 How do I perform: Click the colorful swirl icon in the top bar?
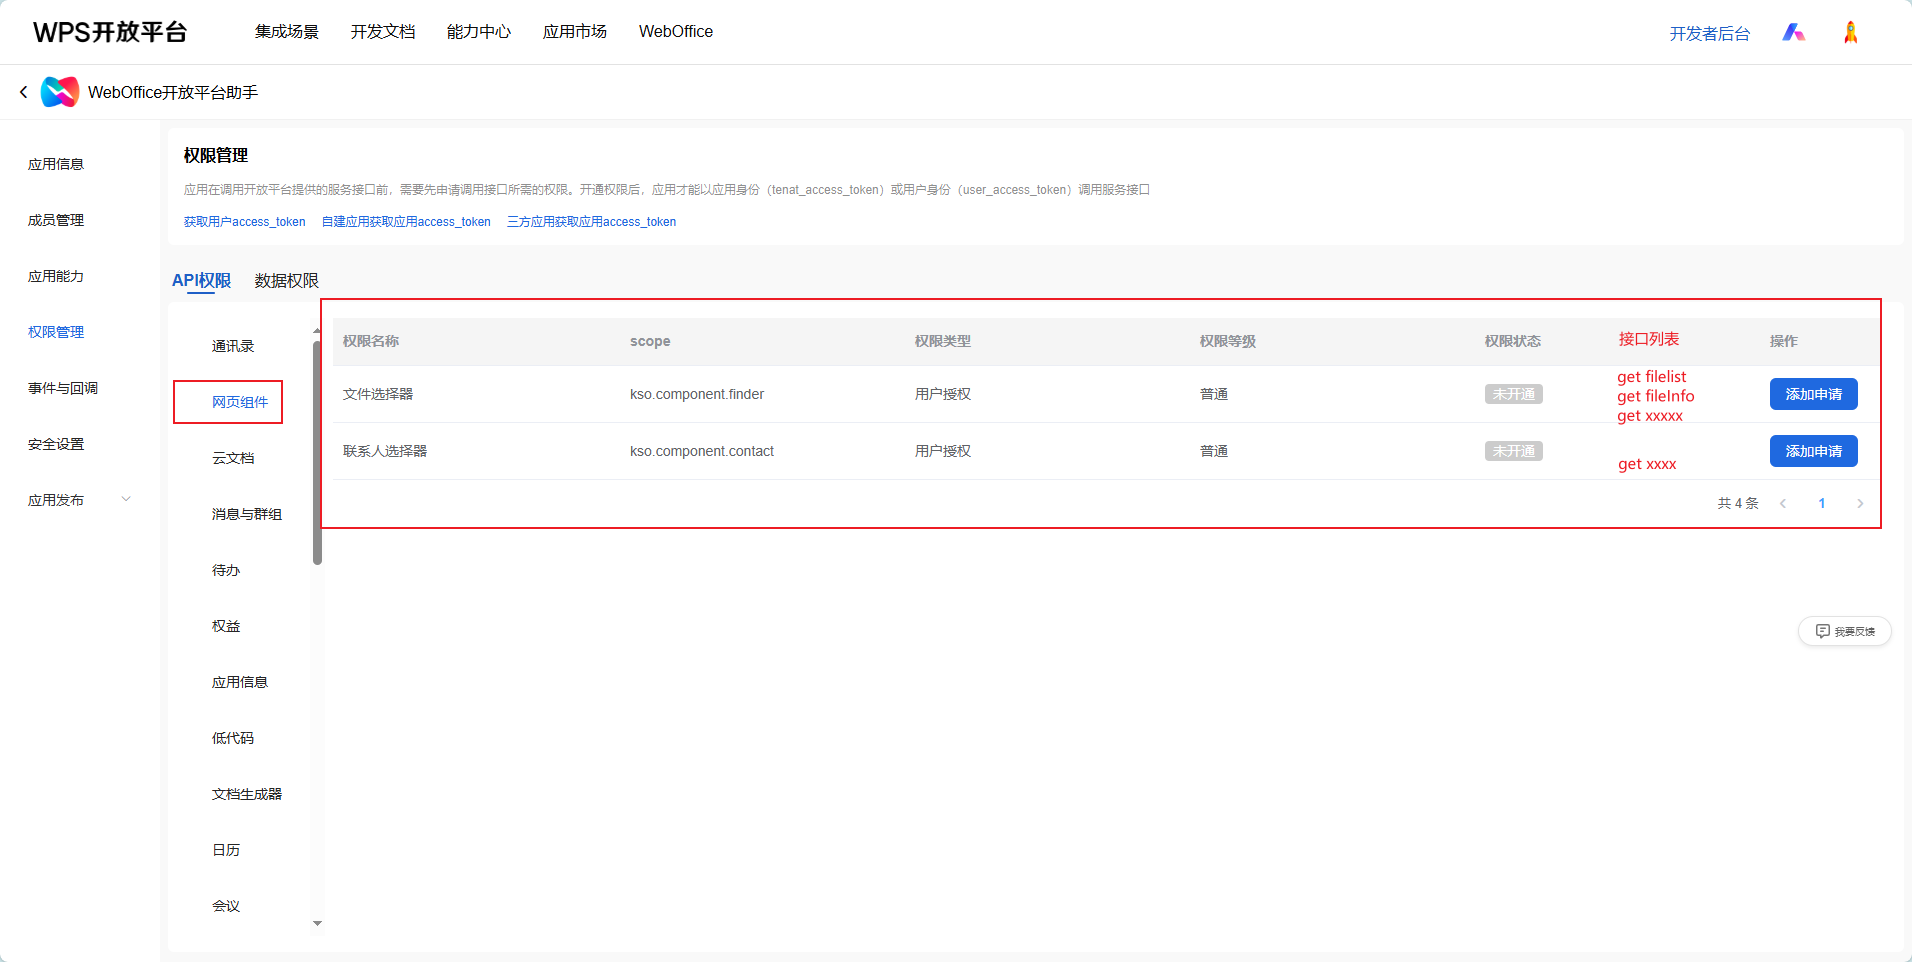click(1793, 31)
